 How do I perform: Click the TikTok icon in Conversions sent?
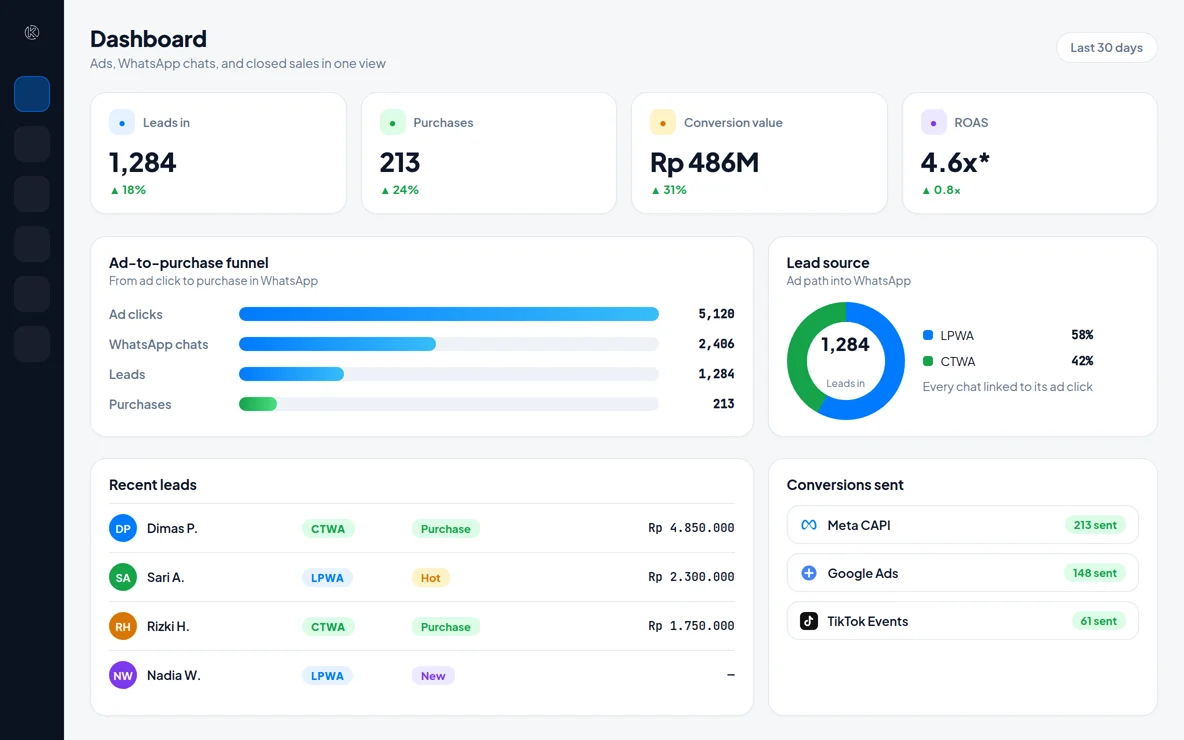tap(809, 621)
